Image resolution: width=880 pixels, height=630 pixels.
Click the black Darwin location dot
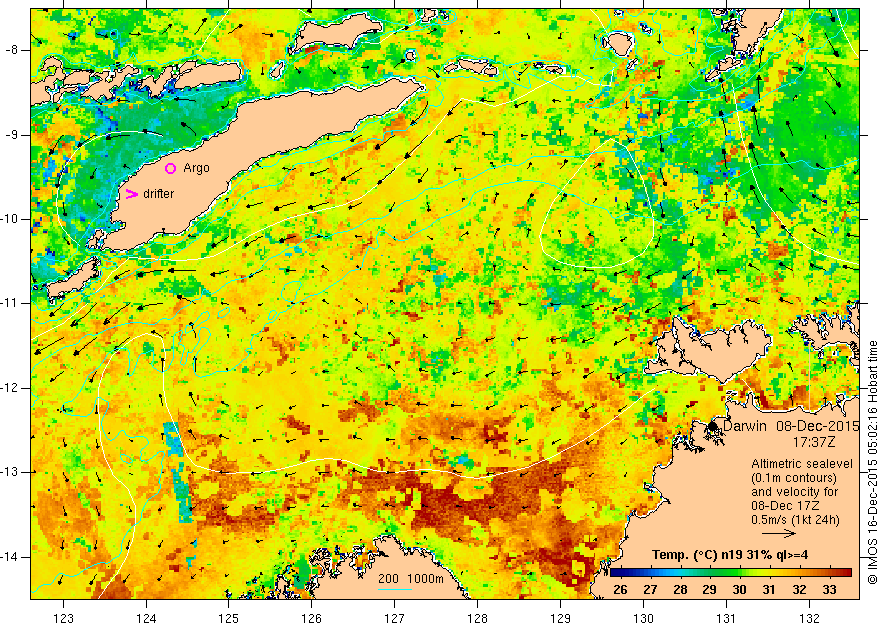[713, 426]
